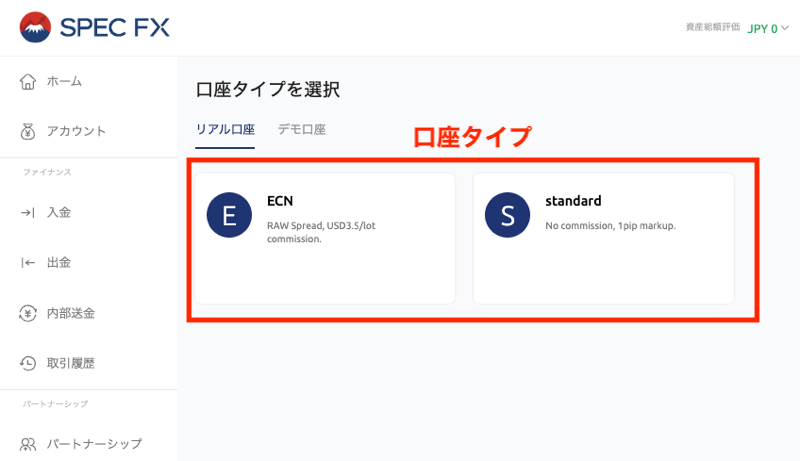Click the standard circle S avatar

[507, 215]
